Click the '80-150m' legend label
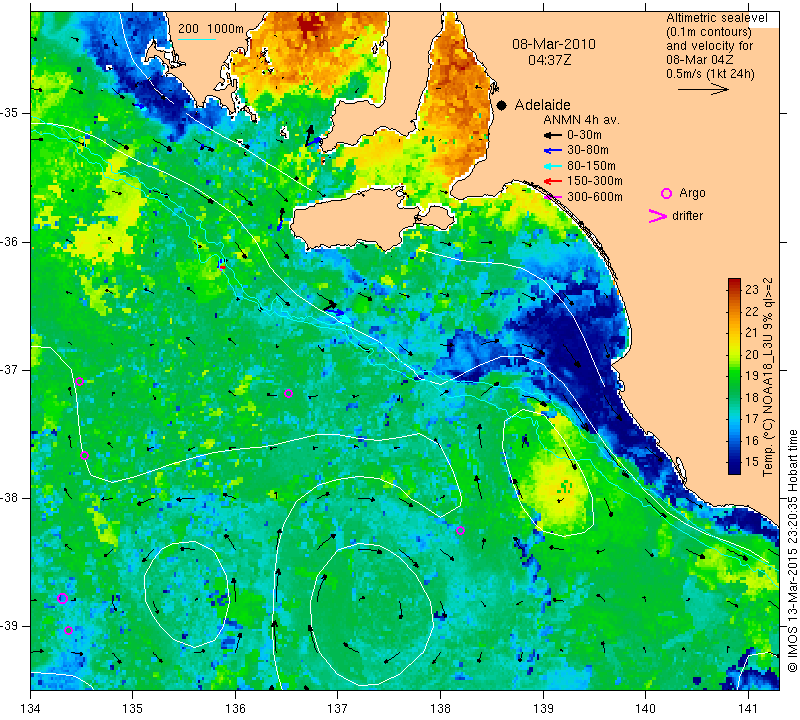 click(x=591, y=166)
